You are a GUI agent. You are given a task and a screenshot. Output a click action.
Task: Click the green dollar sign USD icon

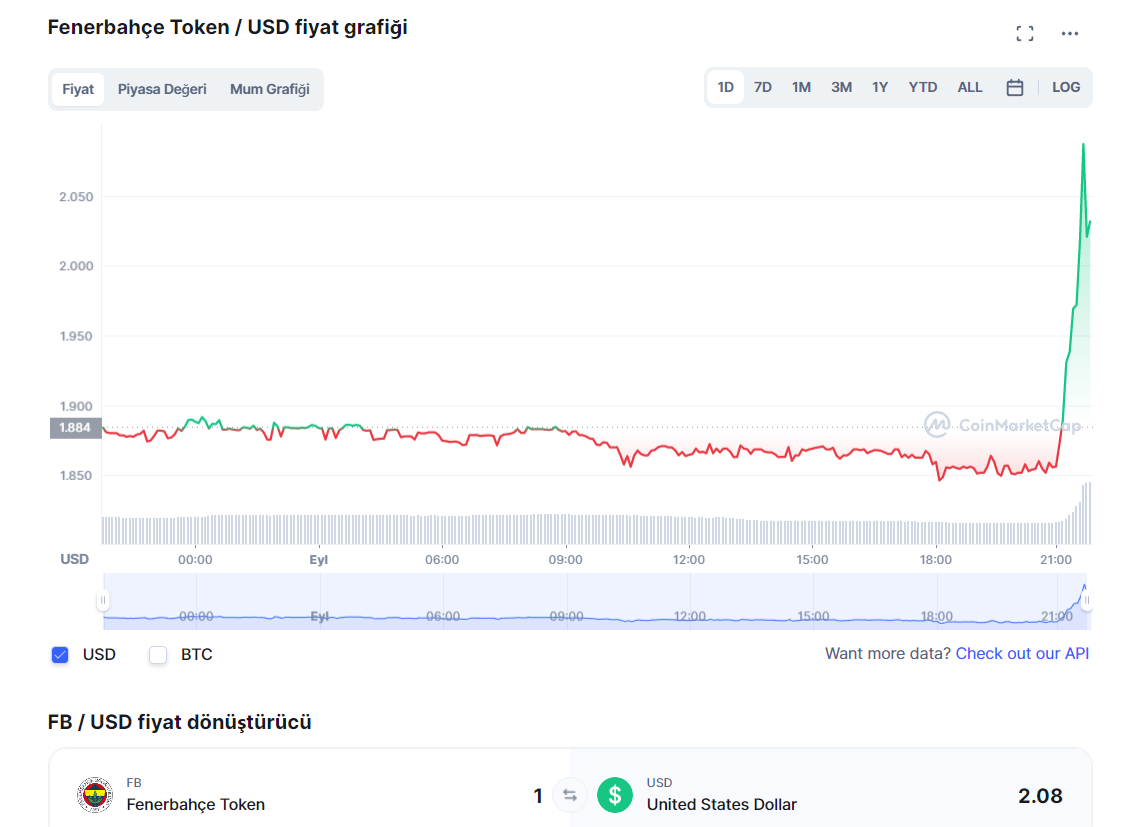pyautogui.click(x=615, y=796)
